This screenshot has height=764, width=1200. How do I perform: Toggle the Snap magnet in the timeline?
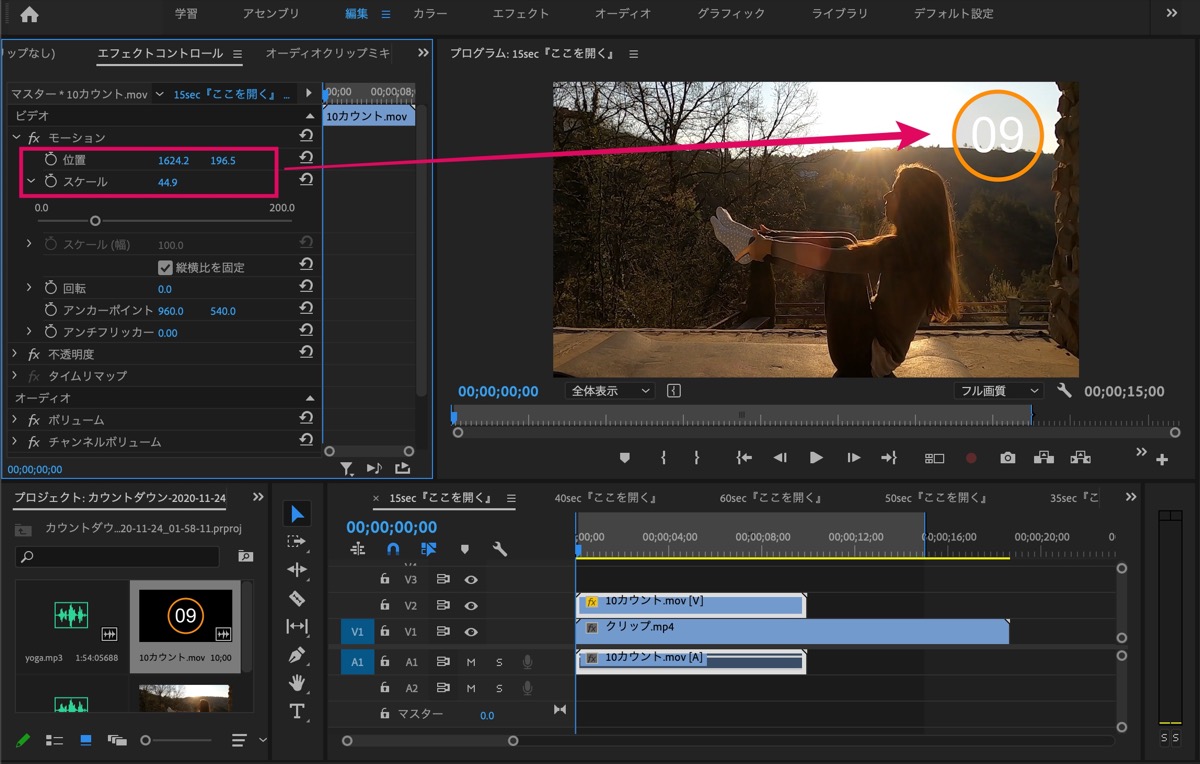click(x=393, y=549)
